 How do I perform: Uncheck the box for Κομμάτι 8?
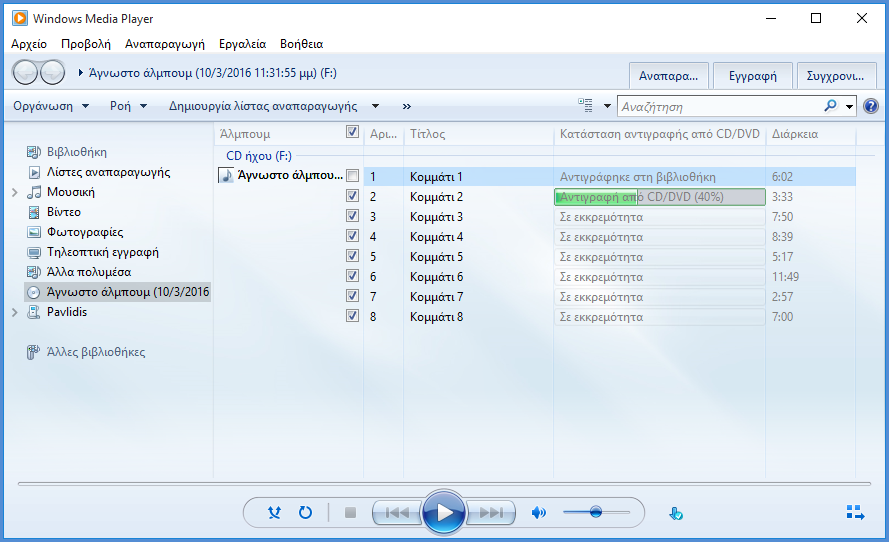click(x=352, y=315)
